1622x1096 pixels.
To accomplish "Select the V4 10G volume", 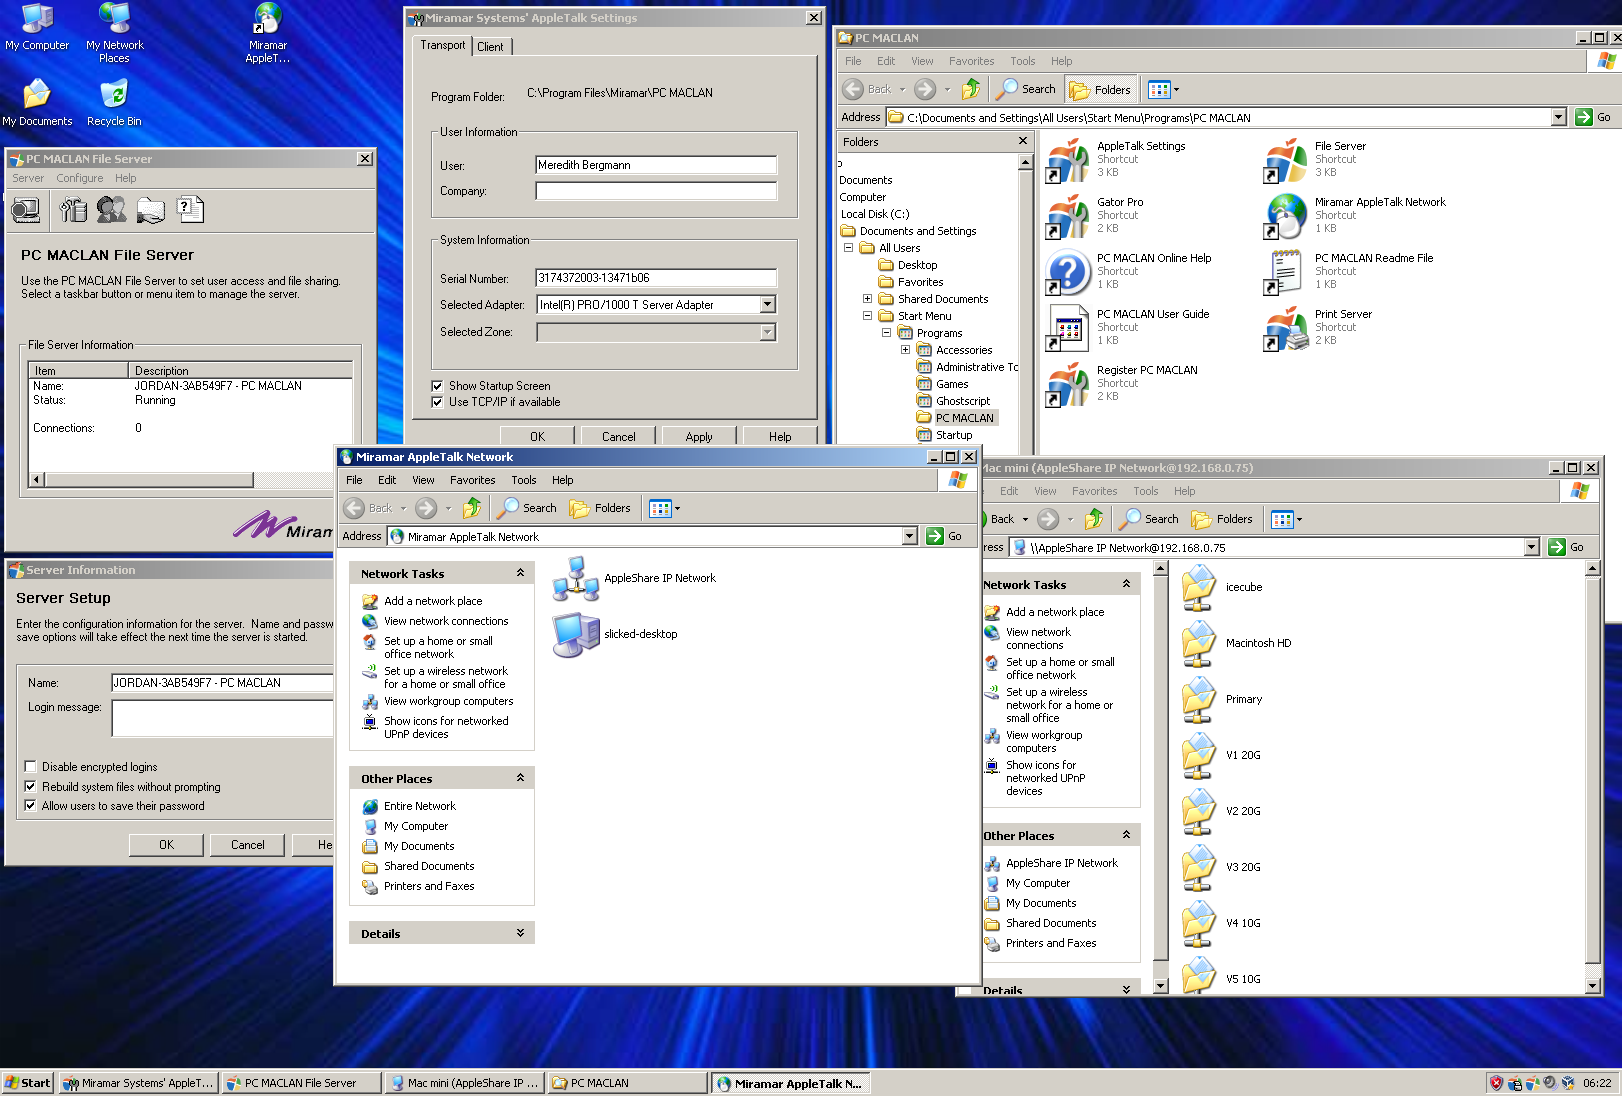I will [x=1198, y=924].
